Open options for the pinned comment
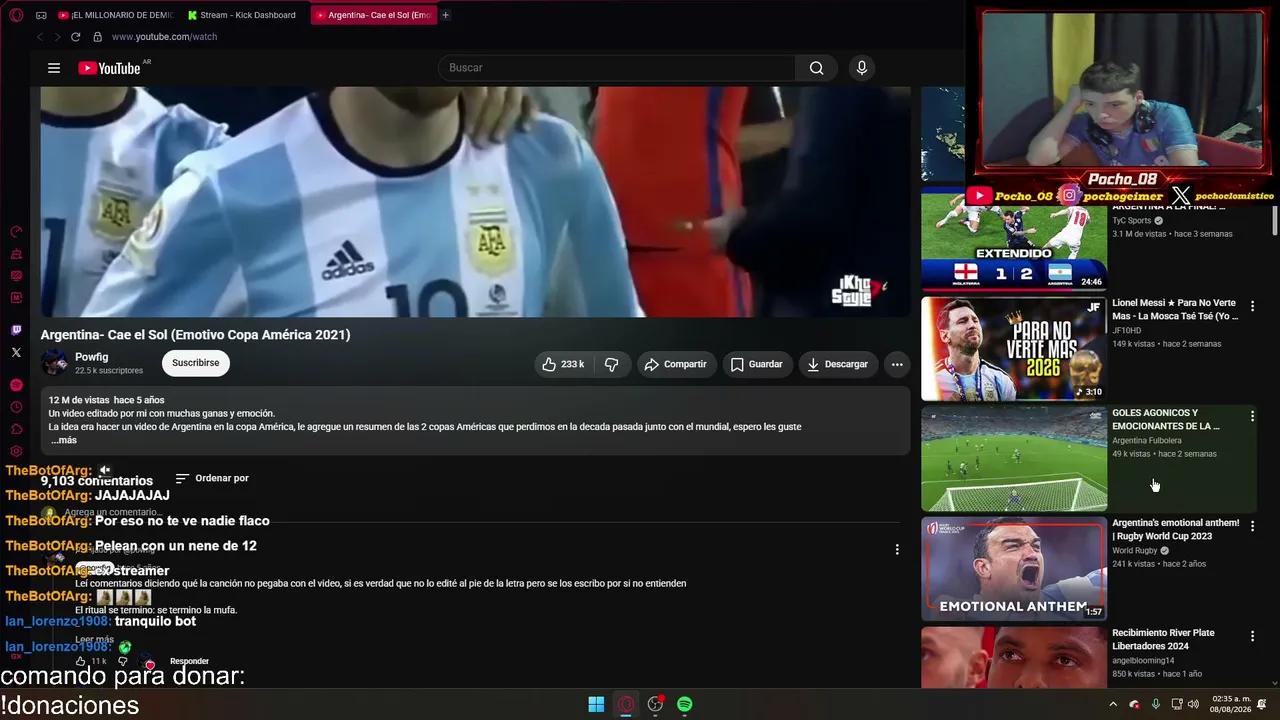 [x=897, y=549]
